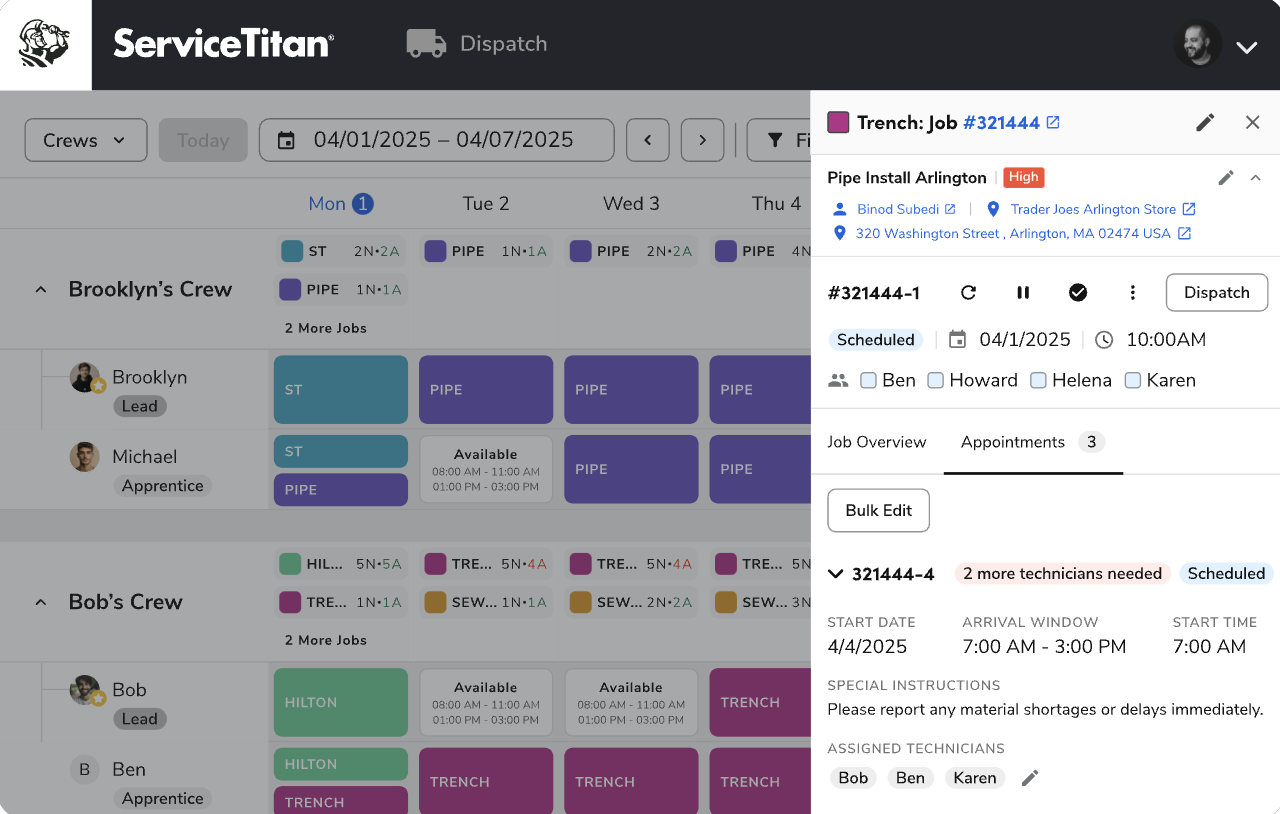Expand the user account chevron menu
Image resolution: width=1280 pixels, height=814 pixels.
point(1247,47)
